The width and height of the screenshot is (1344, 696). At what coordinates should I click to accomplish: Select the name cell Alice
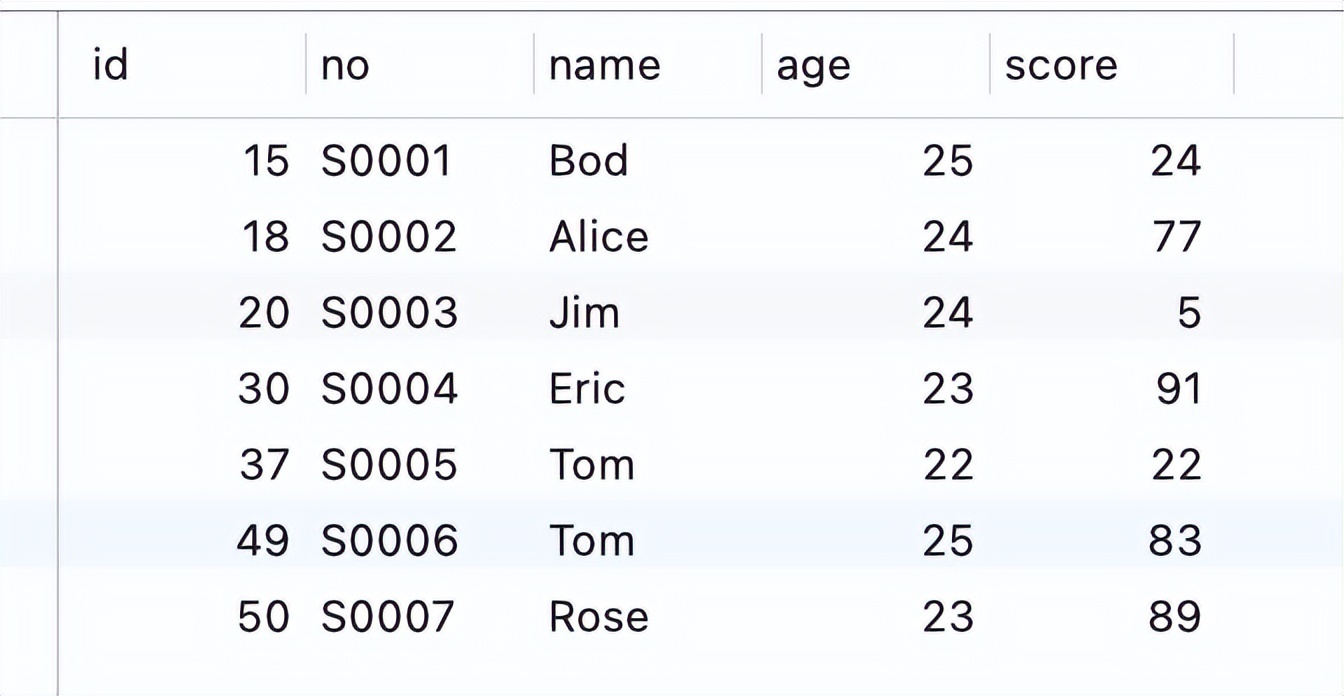point(598,237)
